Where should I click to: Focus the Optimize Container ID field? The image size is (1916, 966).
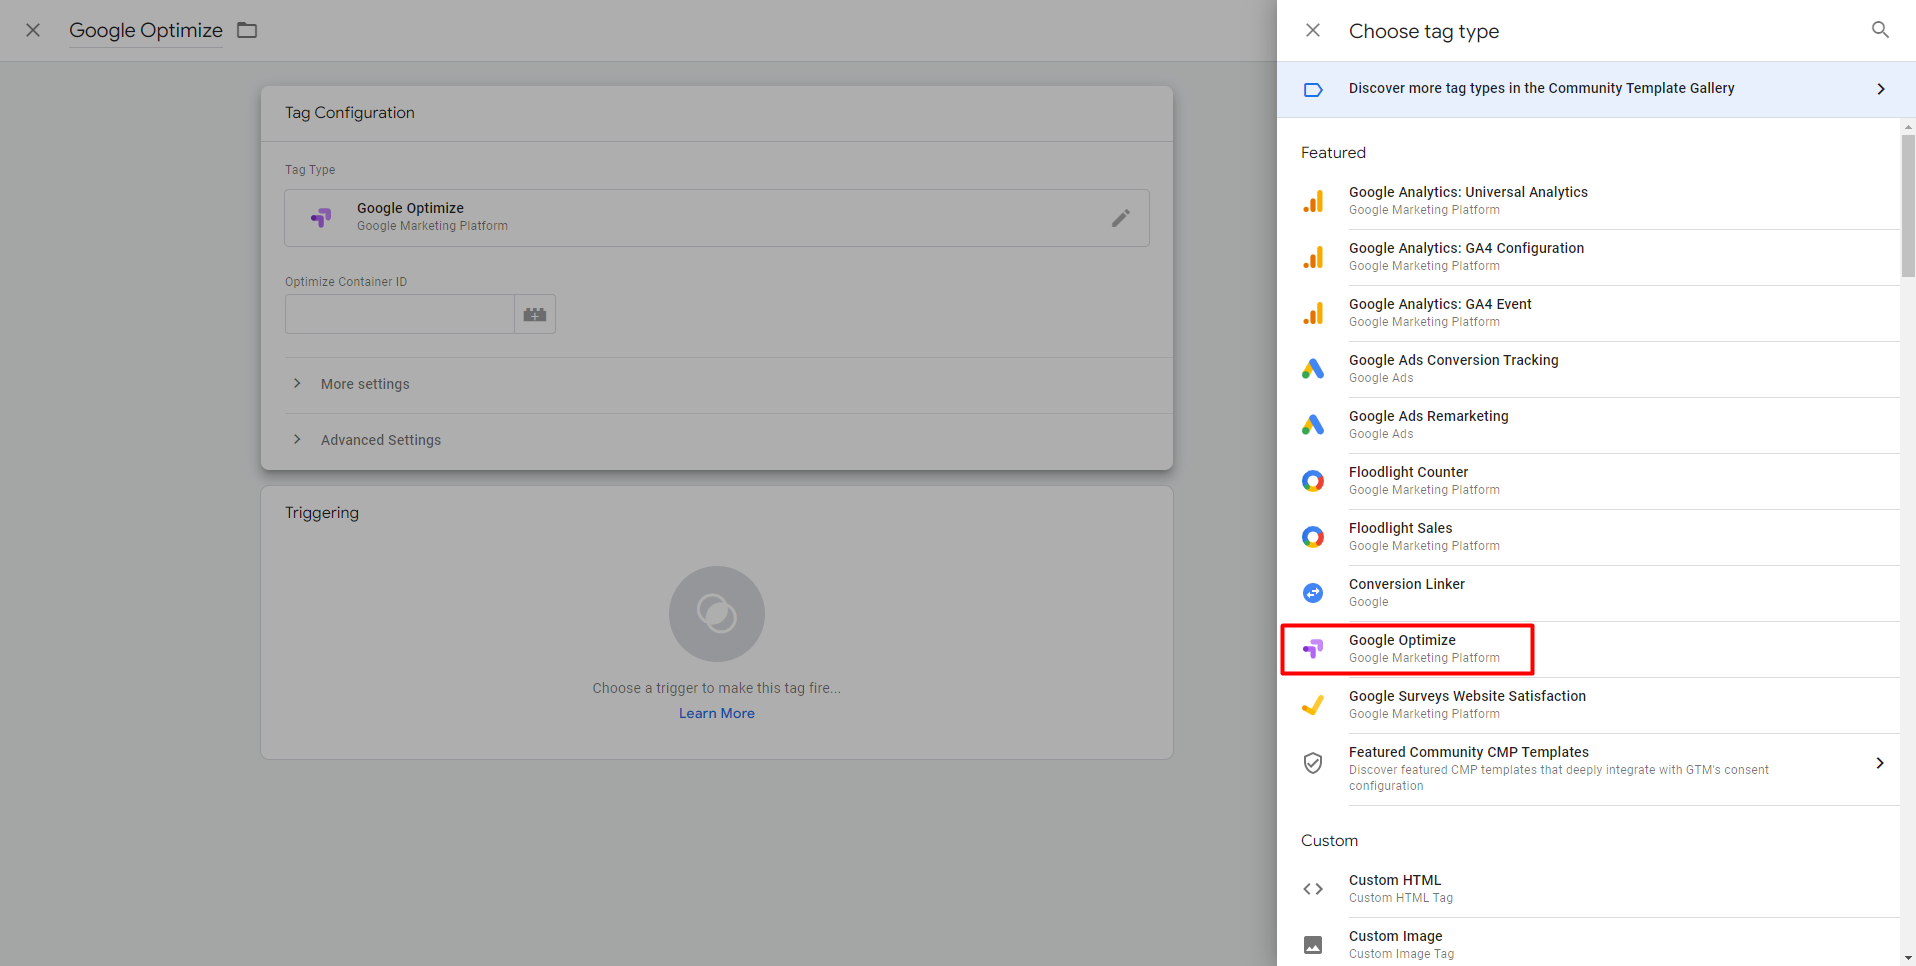[399, 314]
